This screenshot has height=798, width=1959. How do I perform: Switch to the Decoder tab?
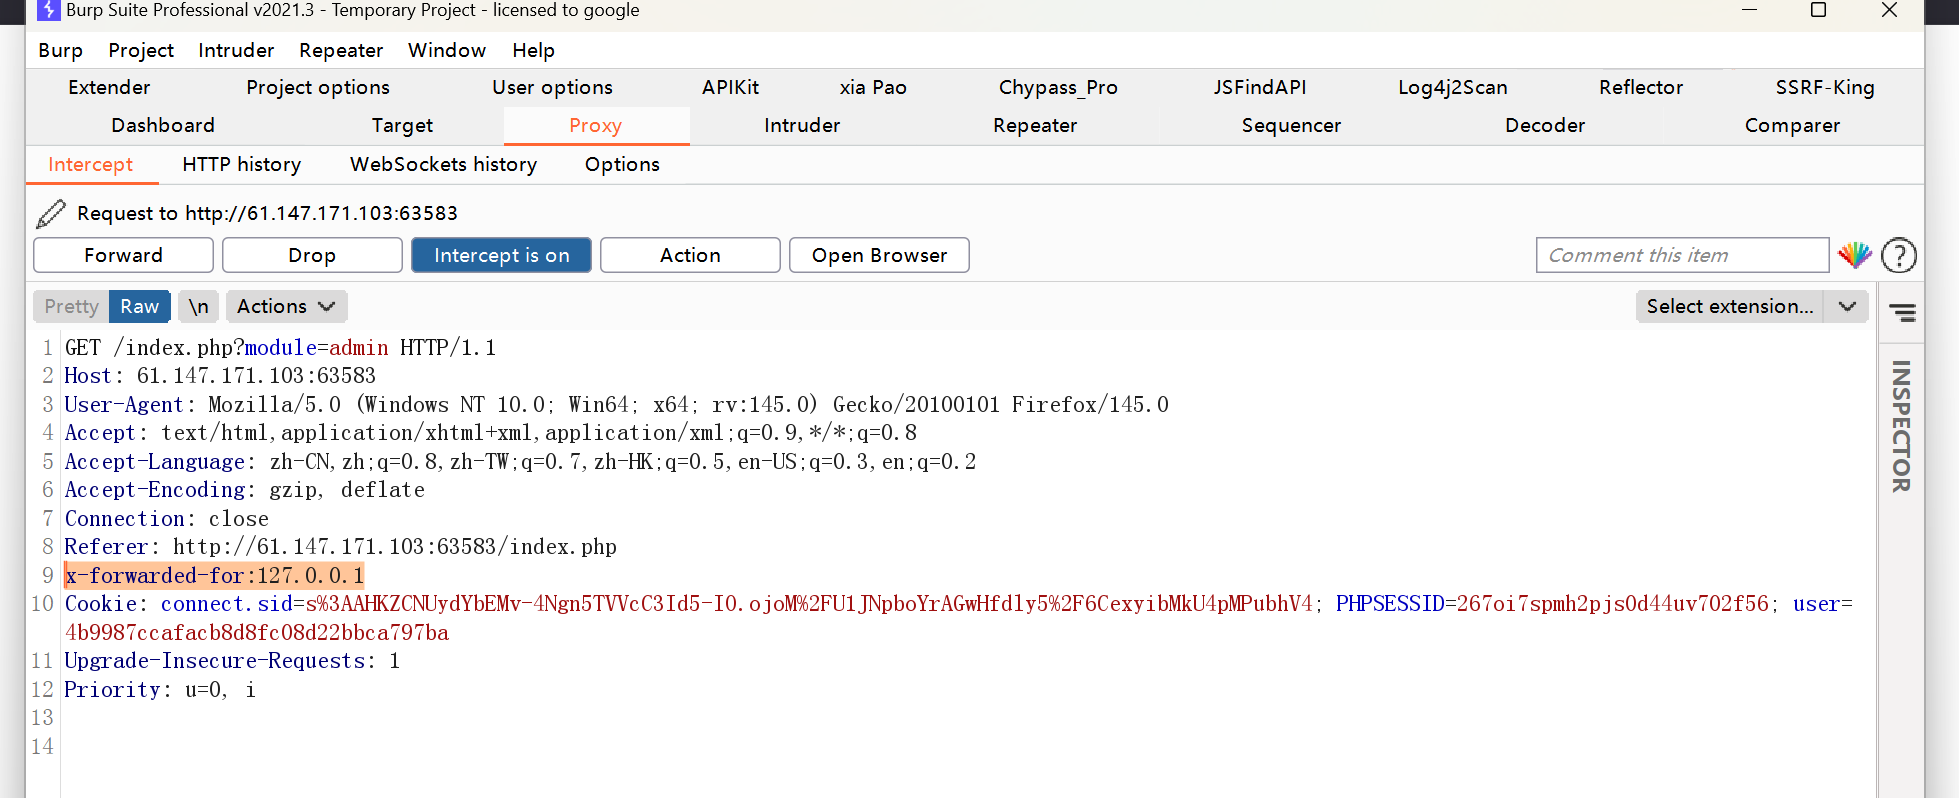tap(1545, 125)
